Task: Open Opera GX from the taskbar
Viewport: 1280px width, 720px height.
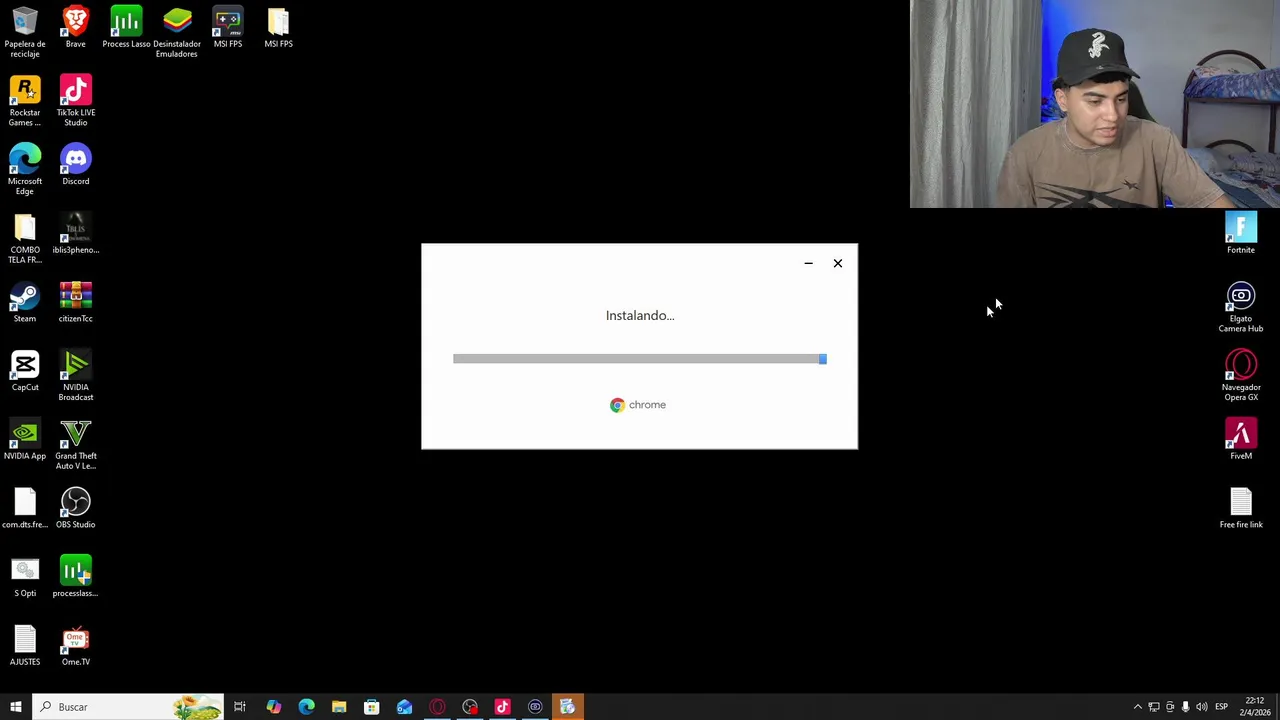Action: tap(437, 707)
